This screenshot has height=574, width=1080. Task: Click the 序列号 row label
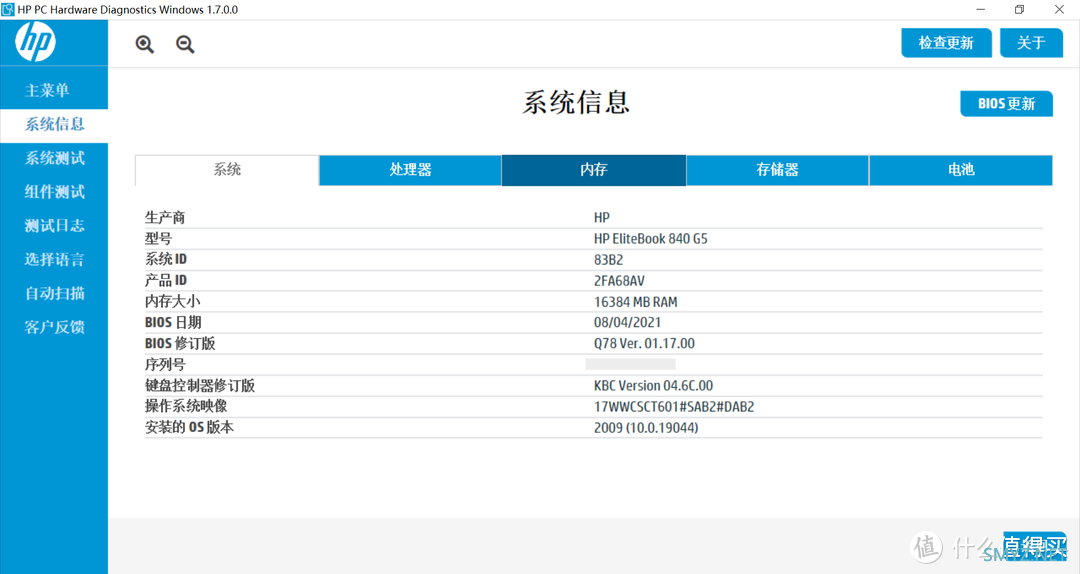[165, 365]
